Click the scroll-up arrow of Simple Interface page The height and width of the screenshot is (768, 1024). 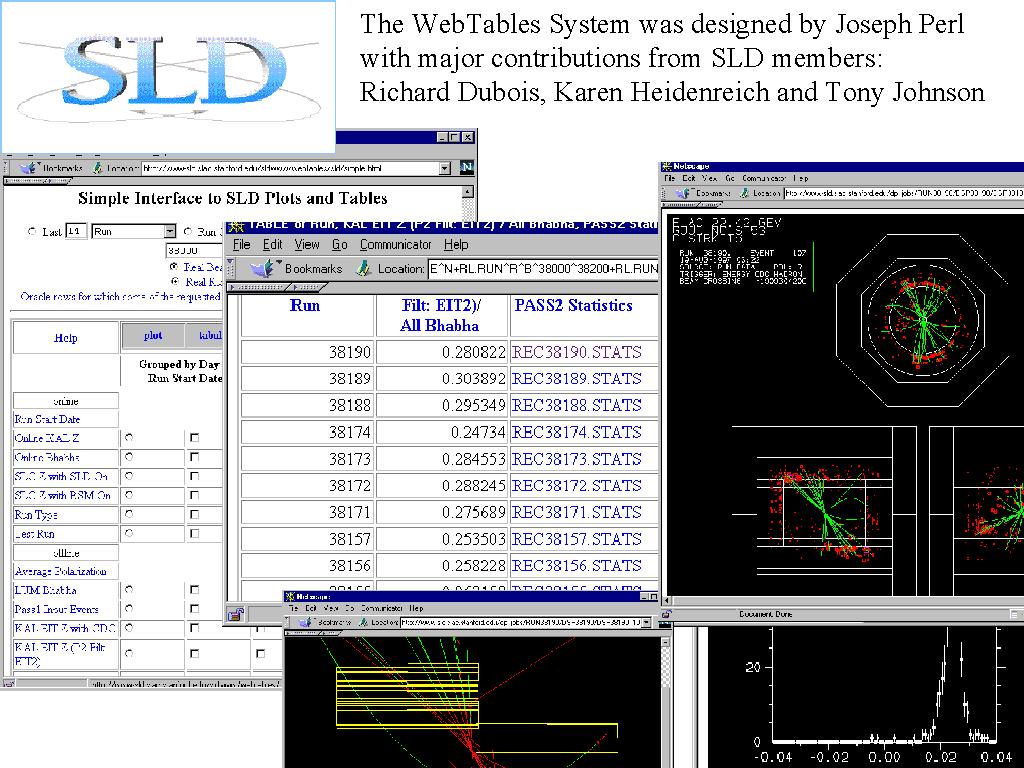467,191
